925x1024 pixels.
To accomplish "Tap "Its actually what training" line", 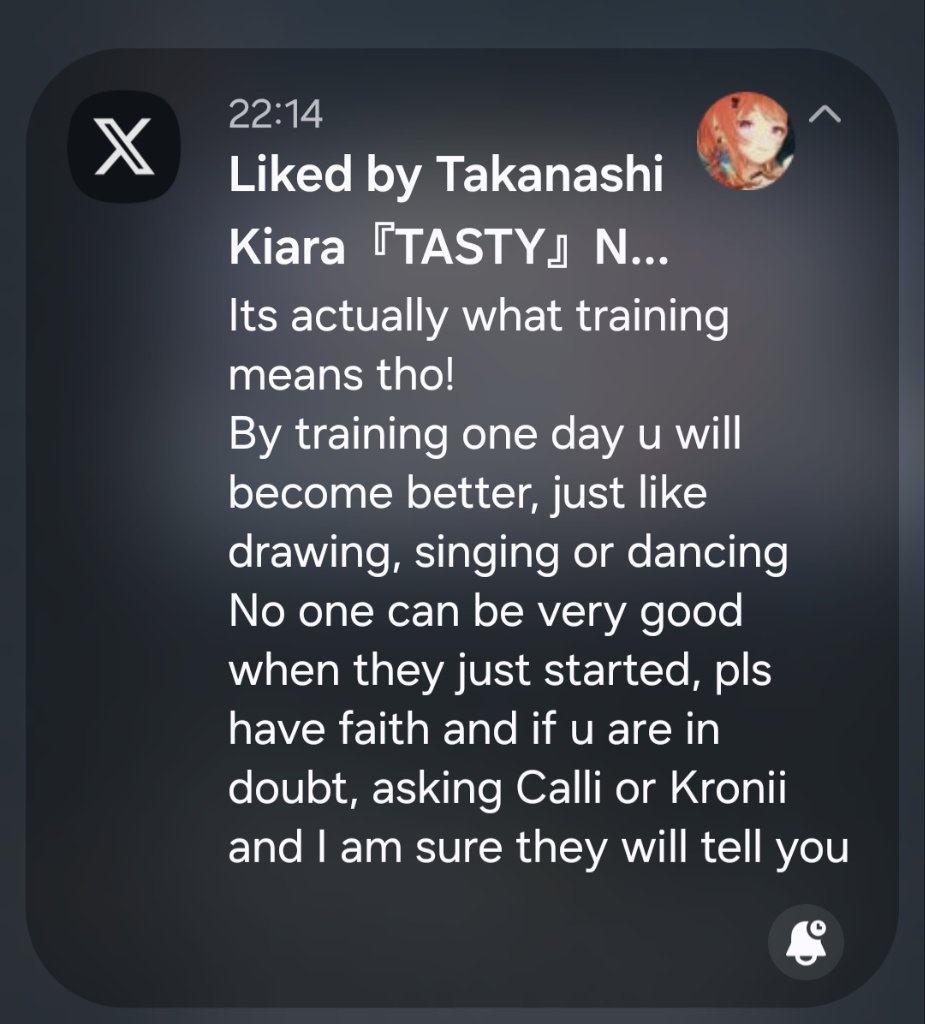I will pos(479,320).
